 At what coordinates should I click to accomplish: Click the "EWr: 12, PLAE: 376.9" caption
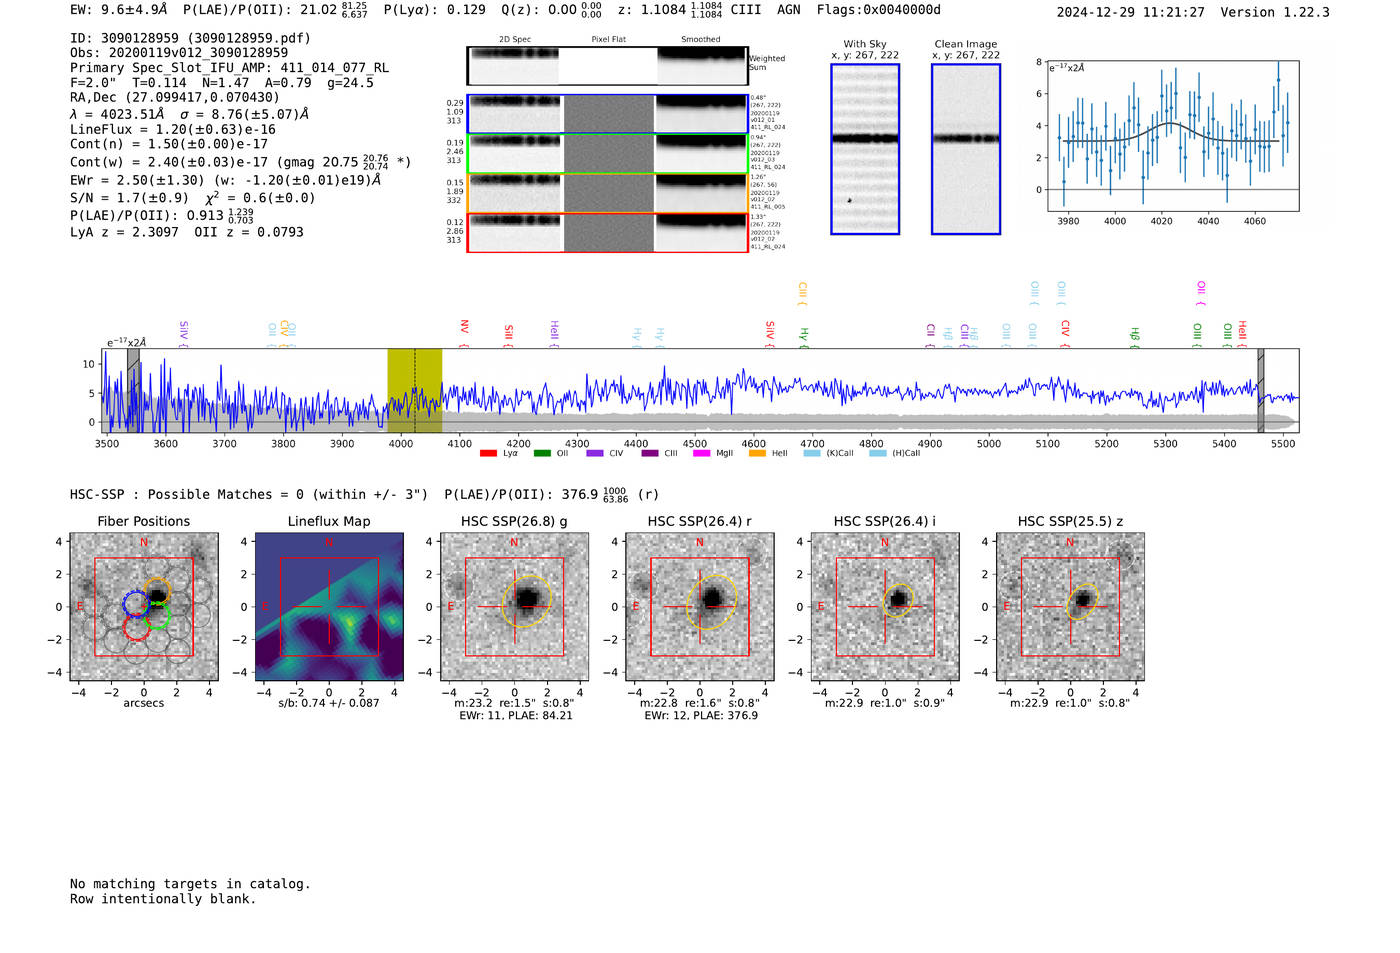click(x=701, y=715)
